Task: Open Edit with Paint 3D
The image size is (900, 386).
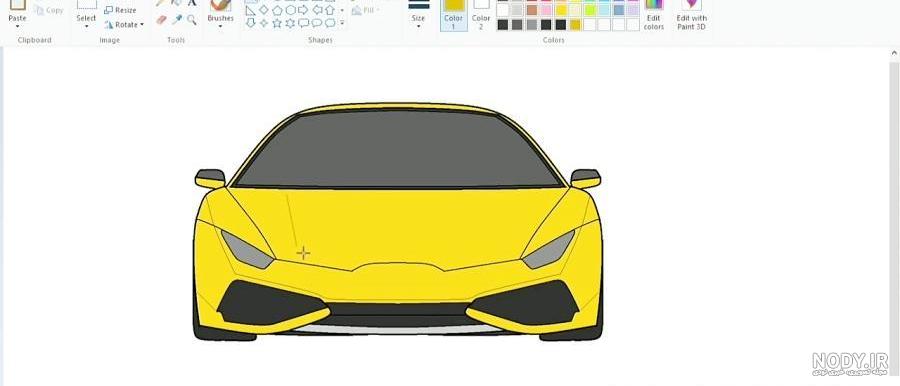Action: (x=691, y=16)
